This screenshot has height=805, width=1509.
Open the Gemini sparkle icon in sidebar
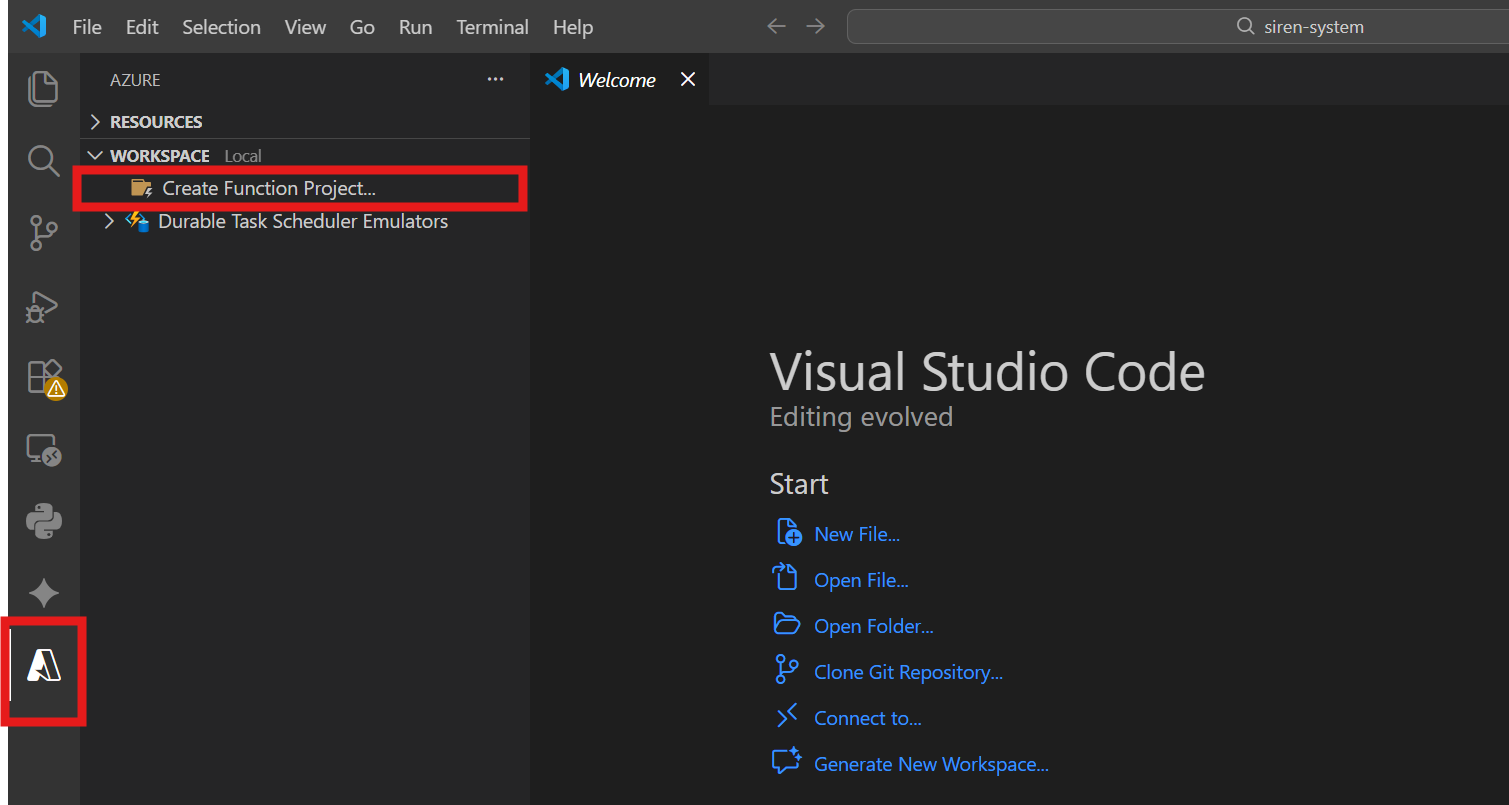[43, 594]
